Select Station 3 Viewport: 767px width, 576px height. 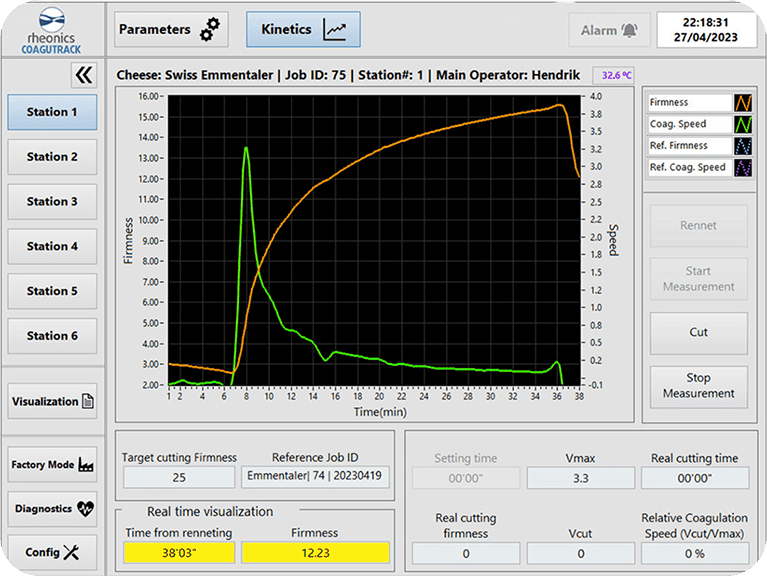(52, 201)
